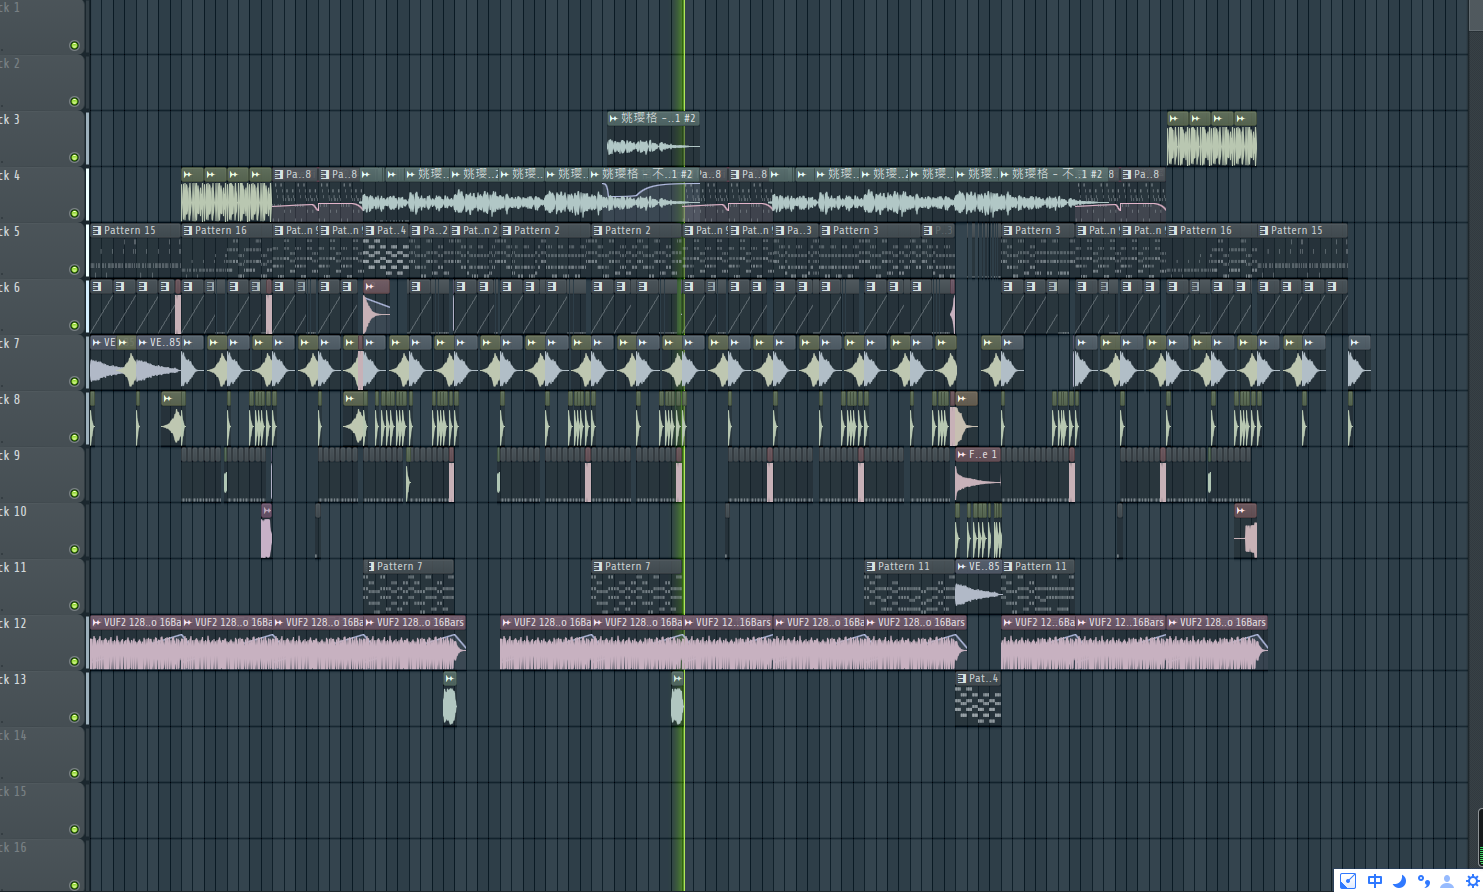Open the menu of the leftmost Pattern 15 clip
Screen dimensions: 1483x892
[x=97, y=230]
